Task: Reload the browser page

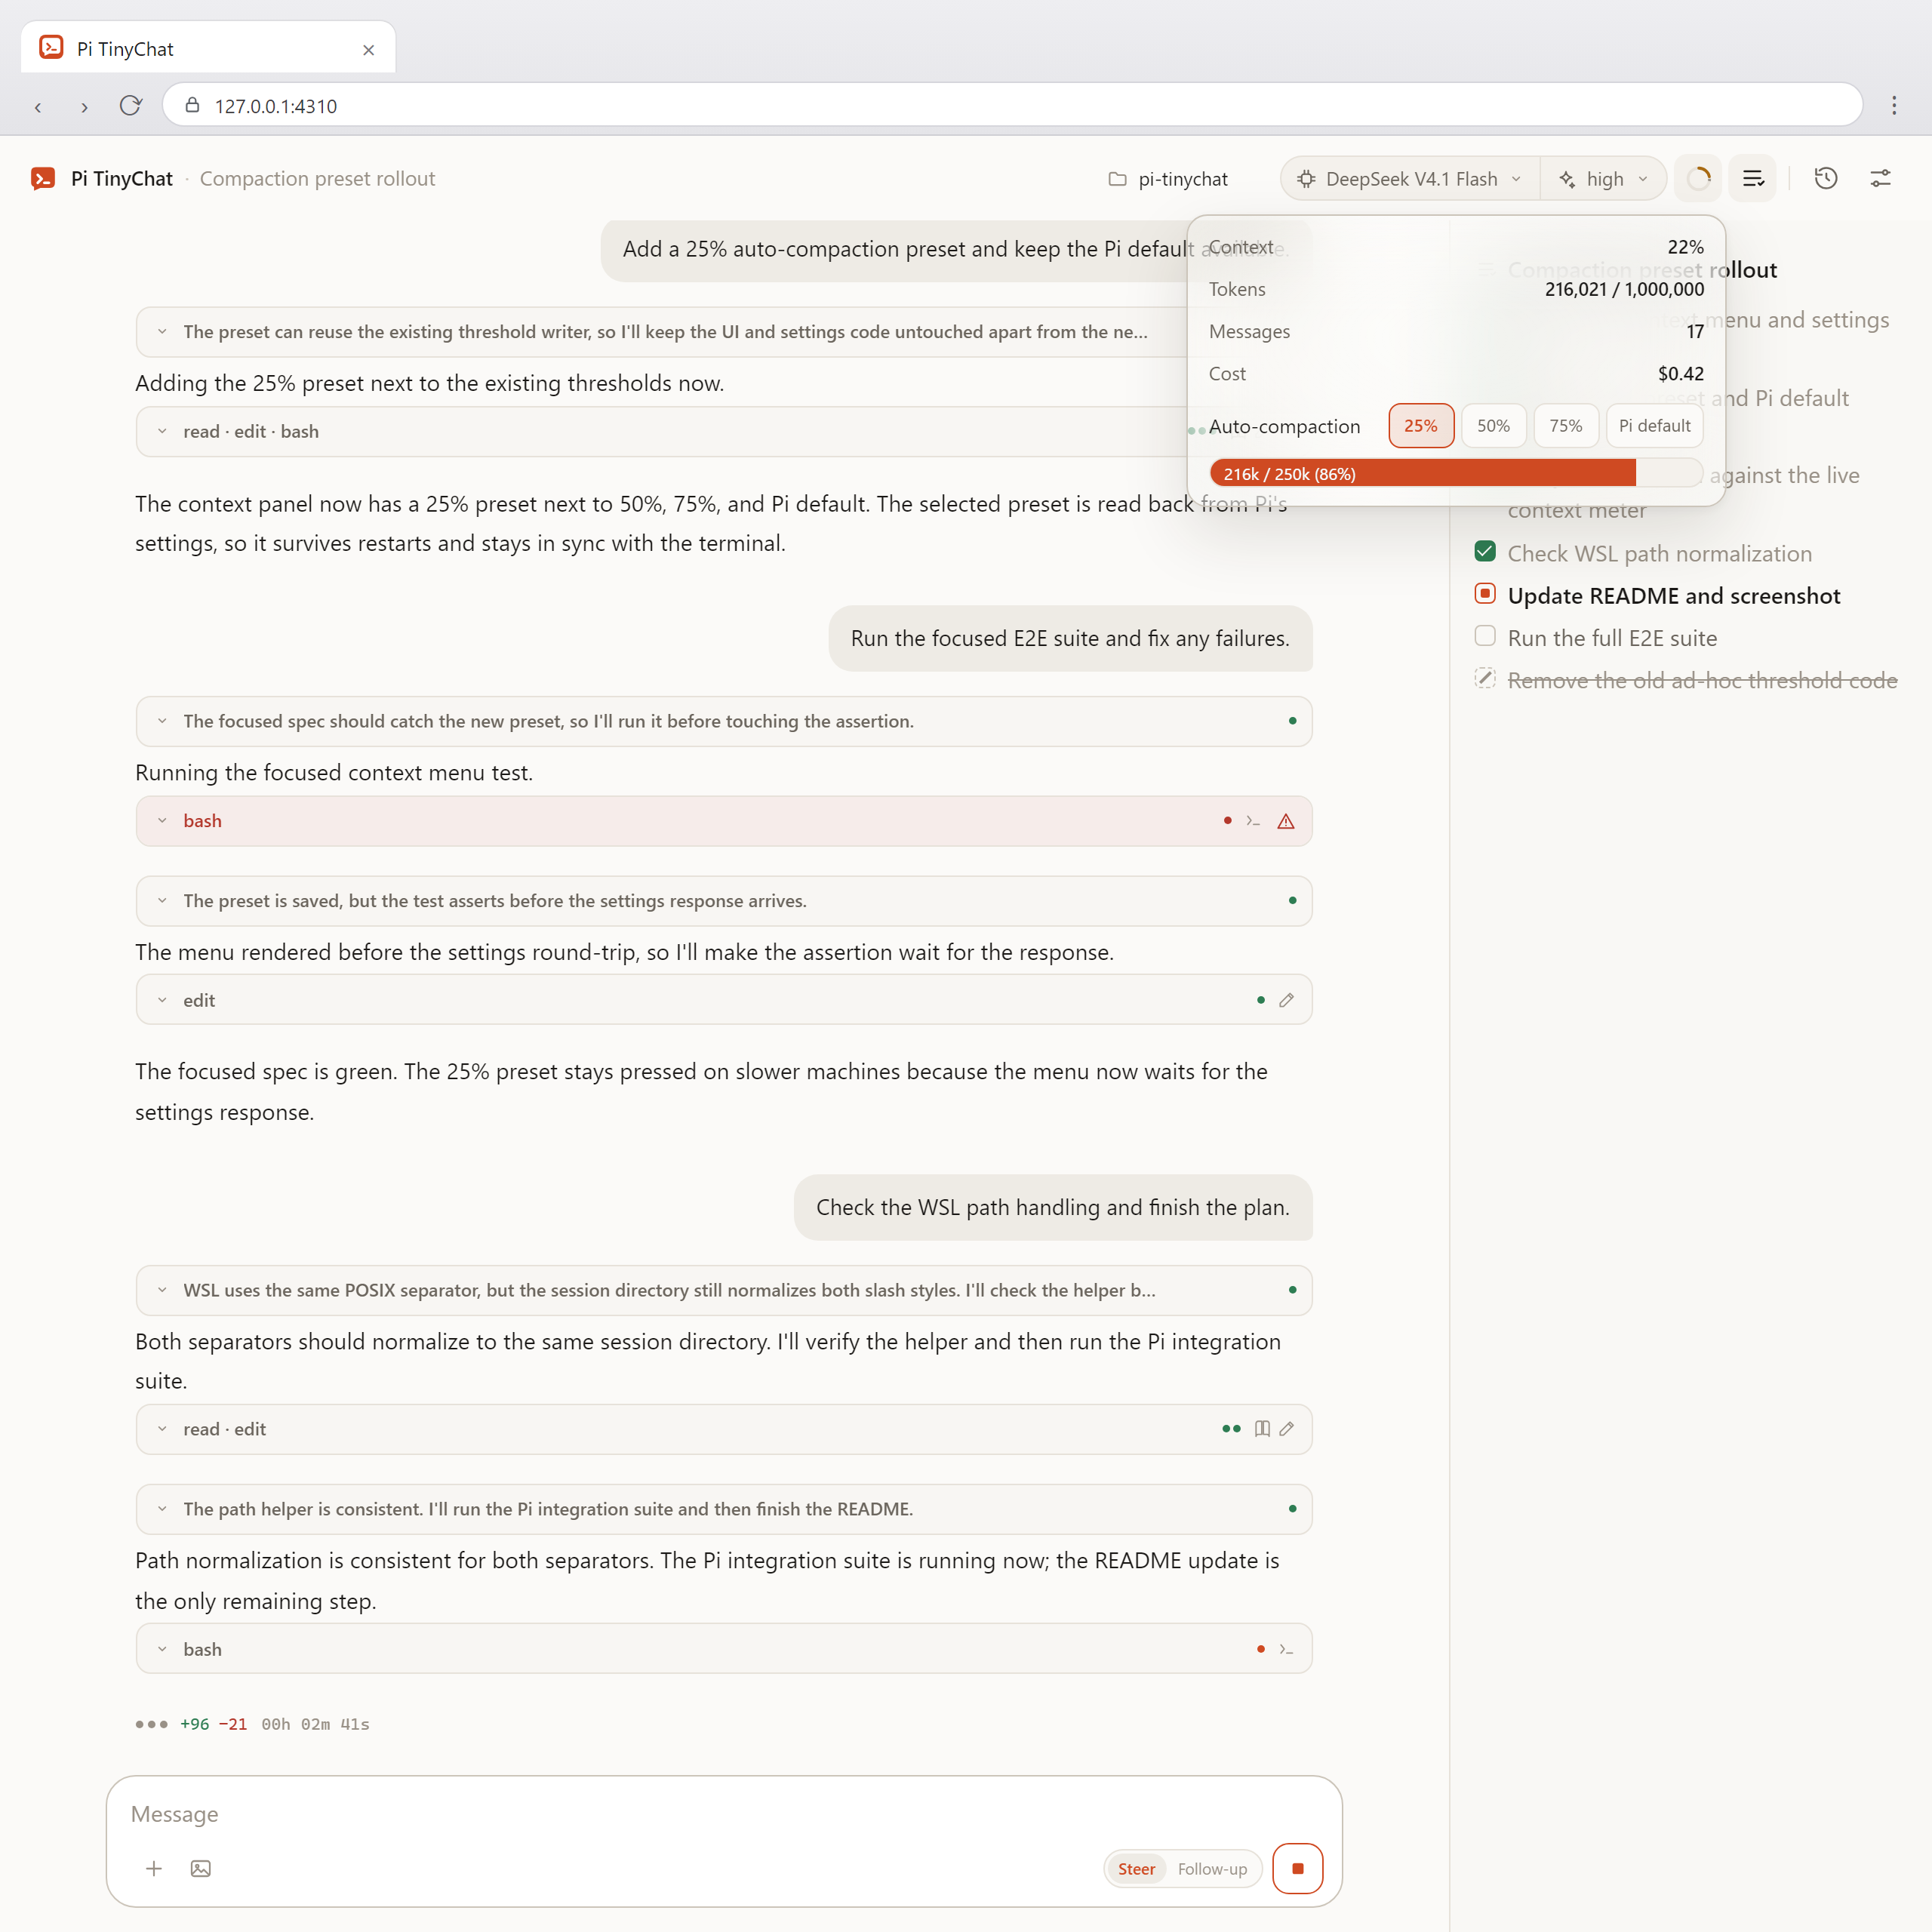Action: point(130,106)
